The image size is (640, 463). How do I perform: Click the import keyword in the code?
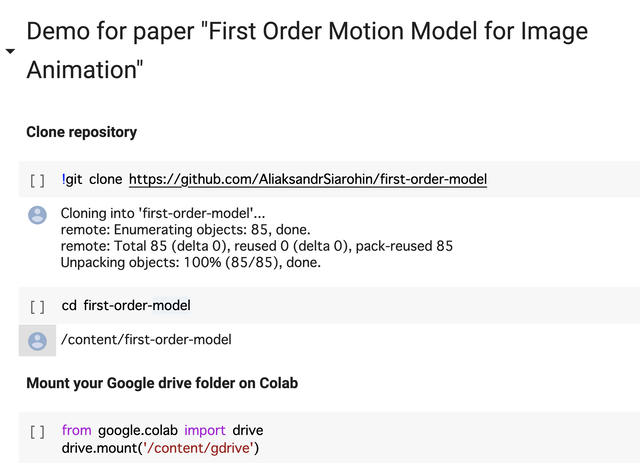tap(205, 431)
